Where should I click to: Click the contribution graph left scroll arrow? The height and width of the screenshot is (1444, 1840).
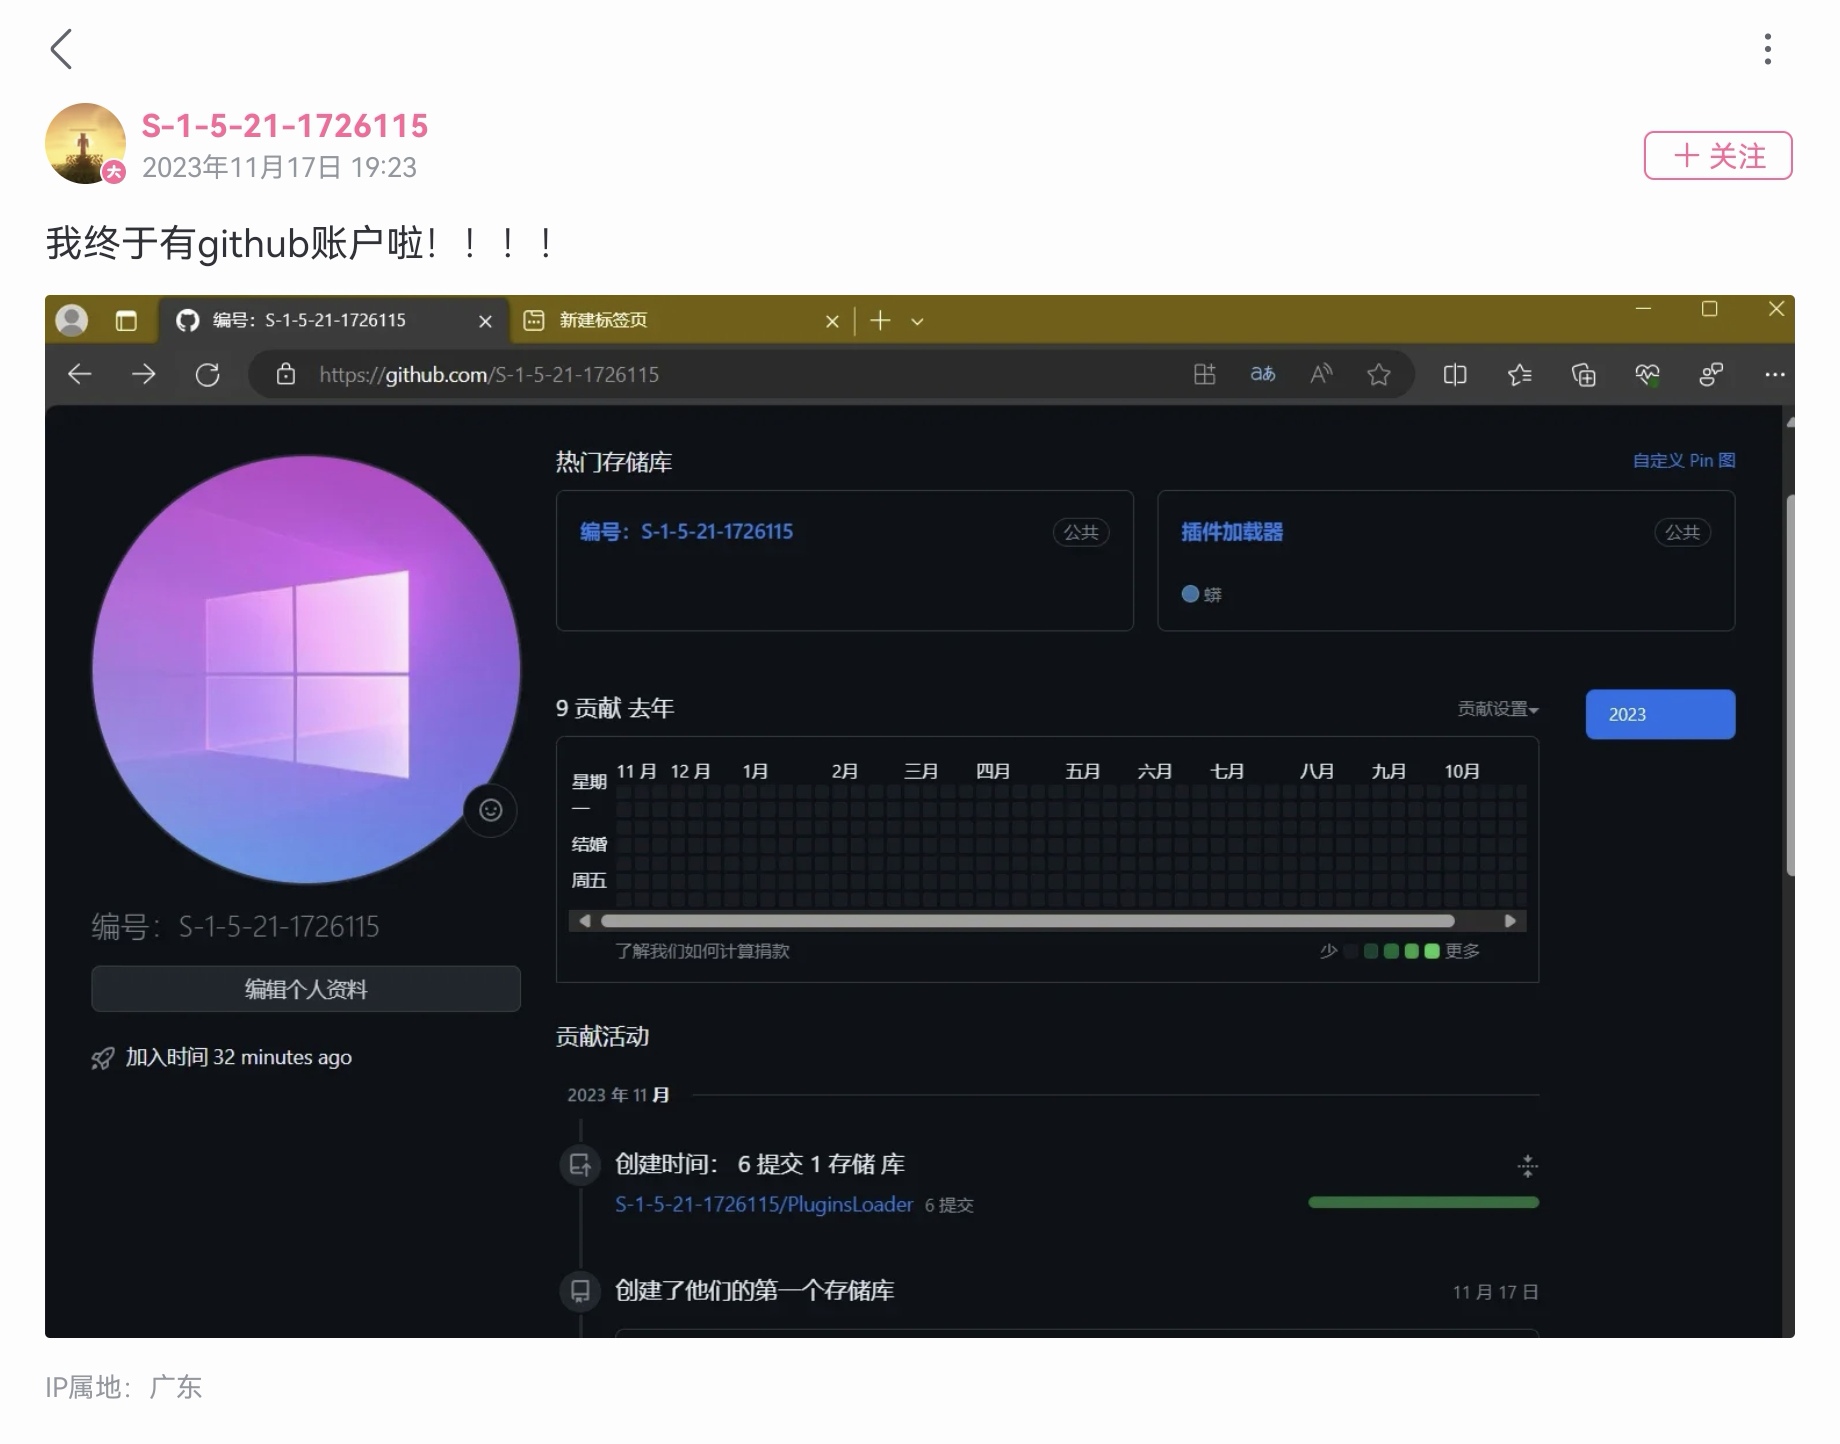(x=585, y=921)
